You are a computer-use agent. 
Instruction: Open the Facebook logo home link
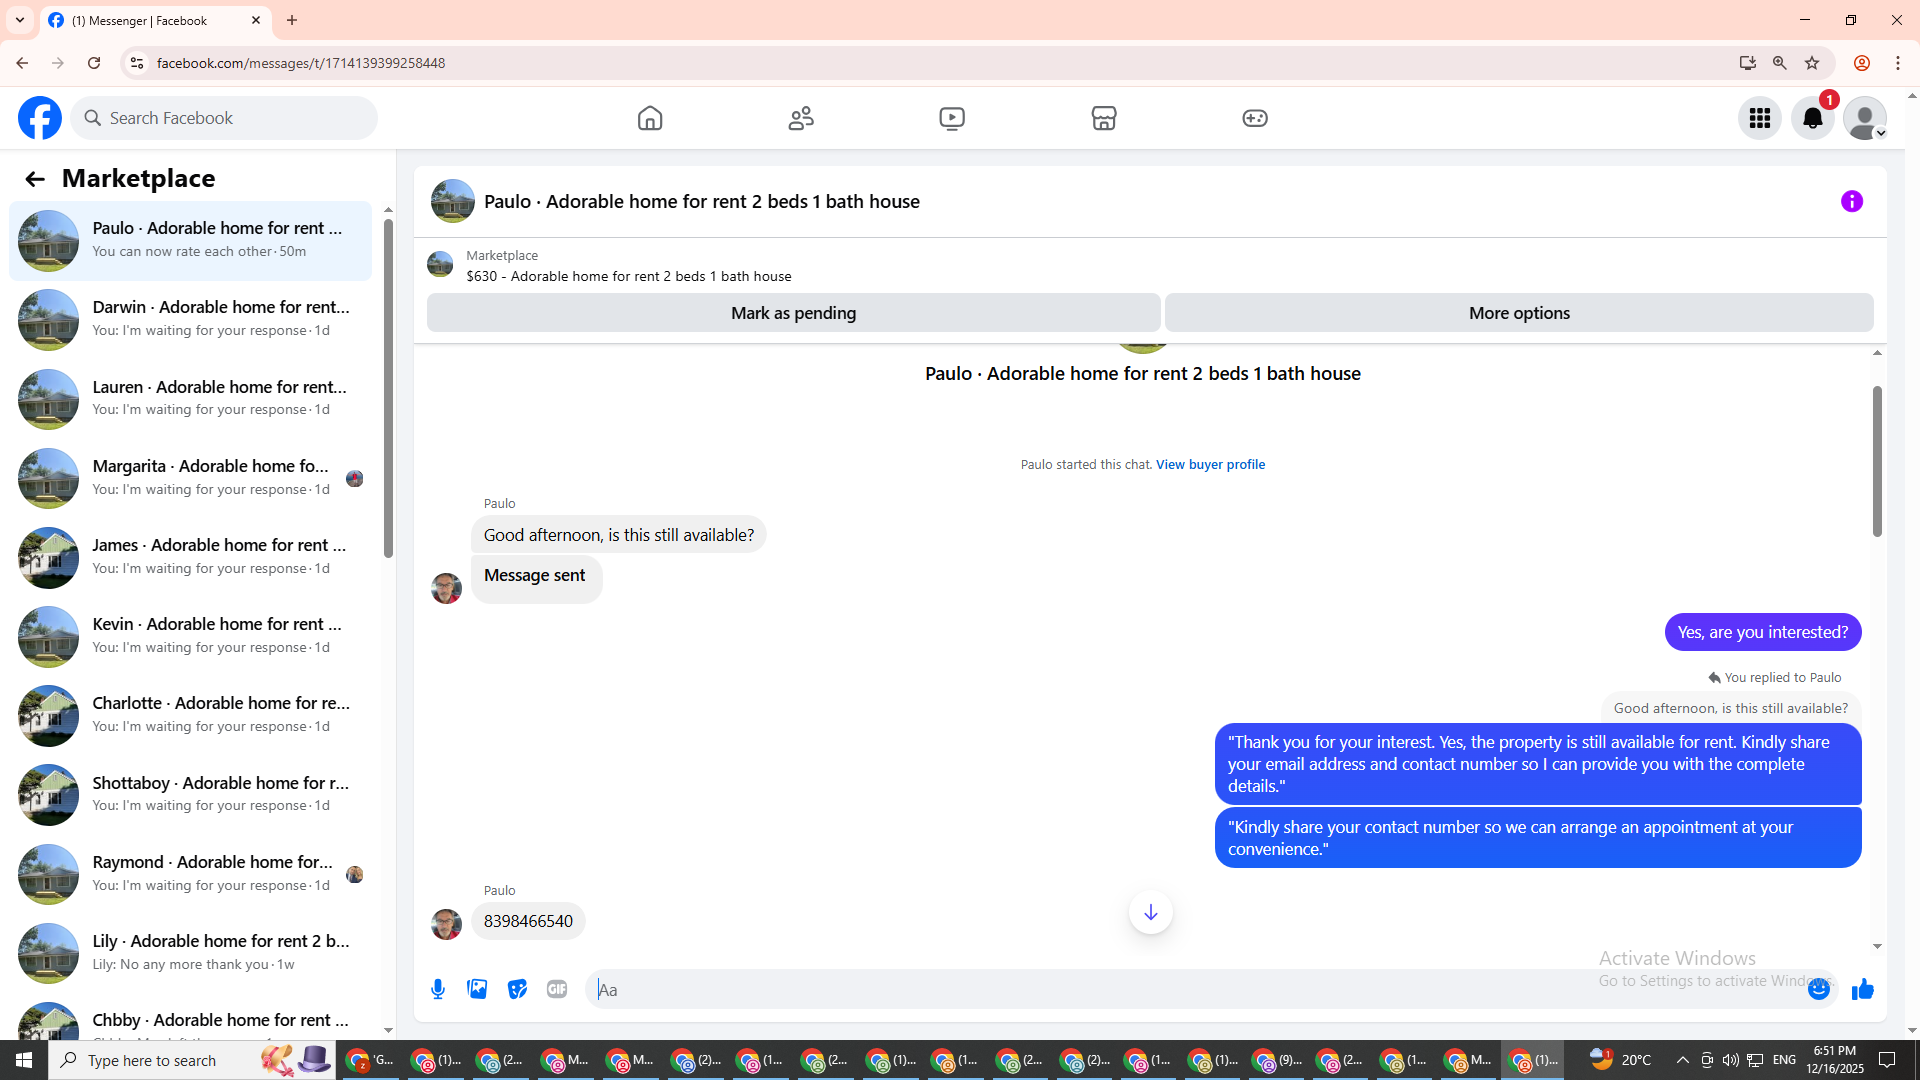click(x=40, y=118)
